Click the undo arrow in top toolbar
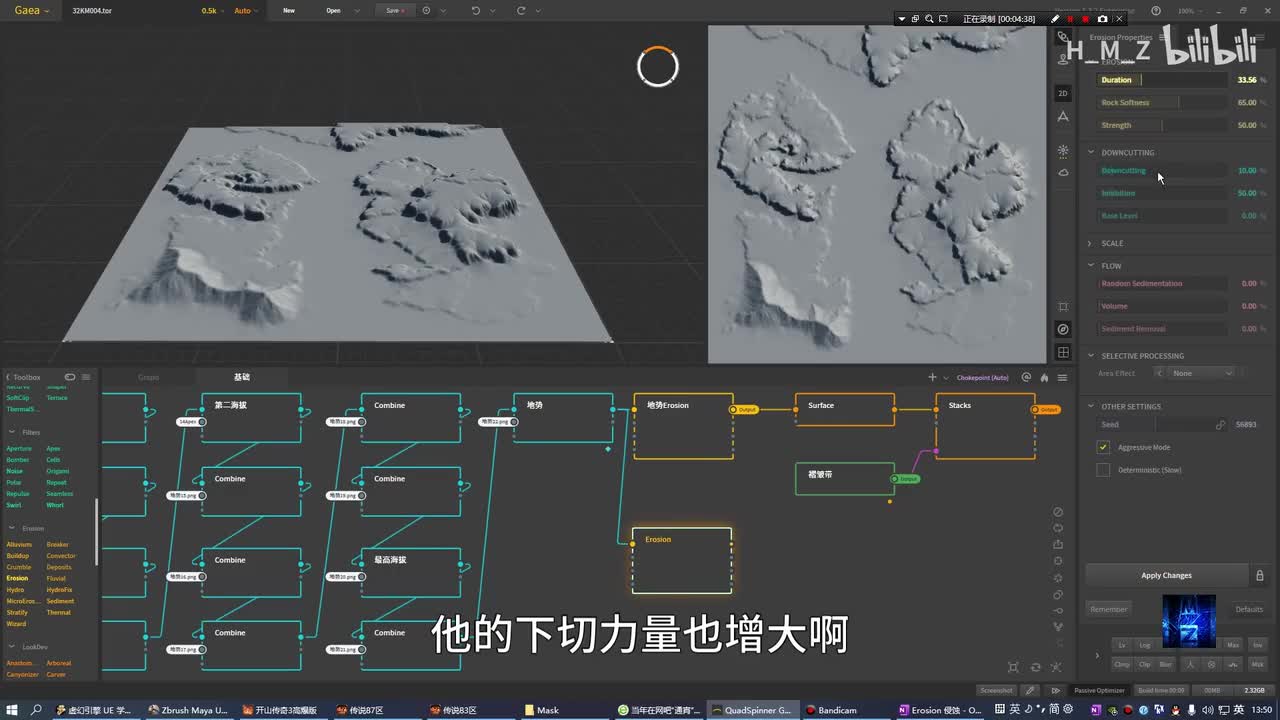 (x=476, y=10)
